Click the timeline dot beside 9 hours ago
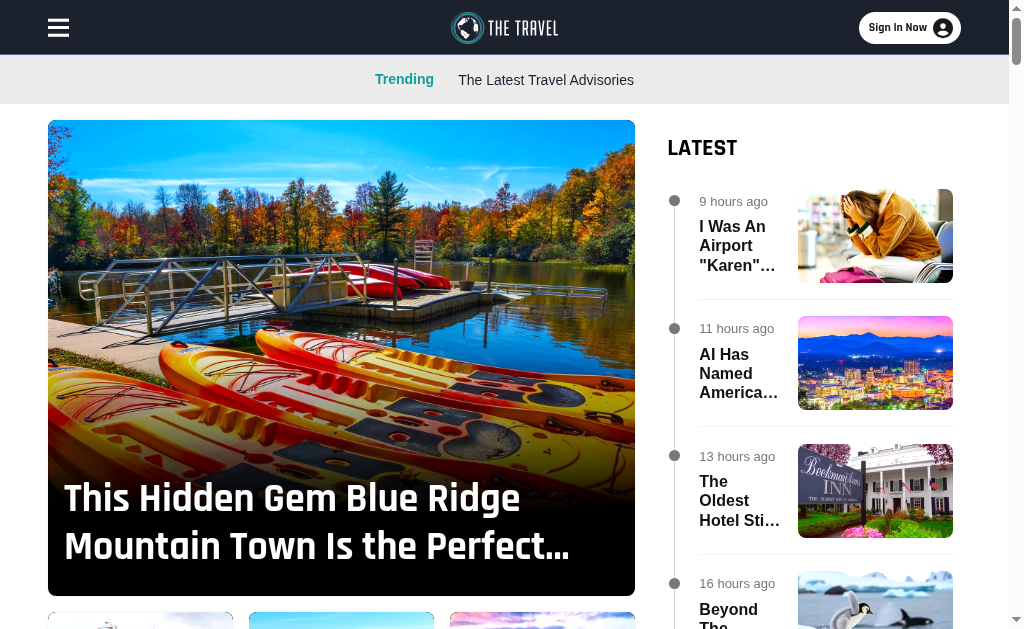 pyautogui.click(x=675, y=201)
